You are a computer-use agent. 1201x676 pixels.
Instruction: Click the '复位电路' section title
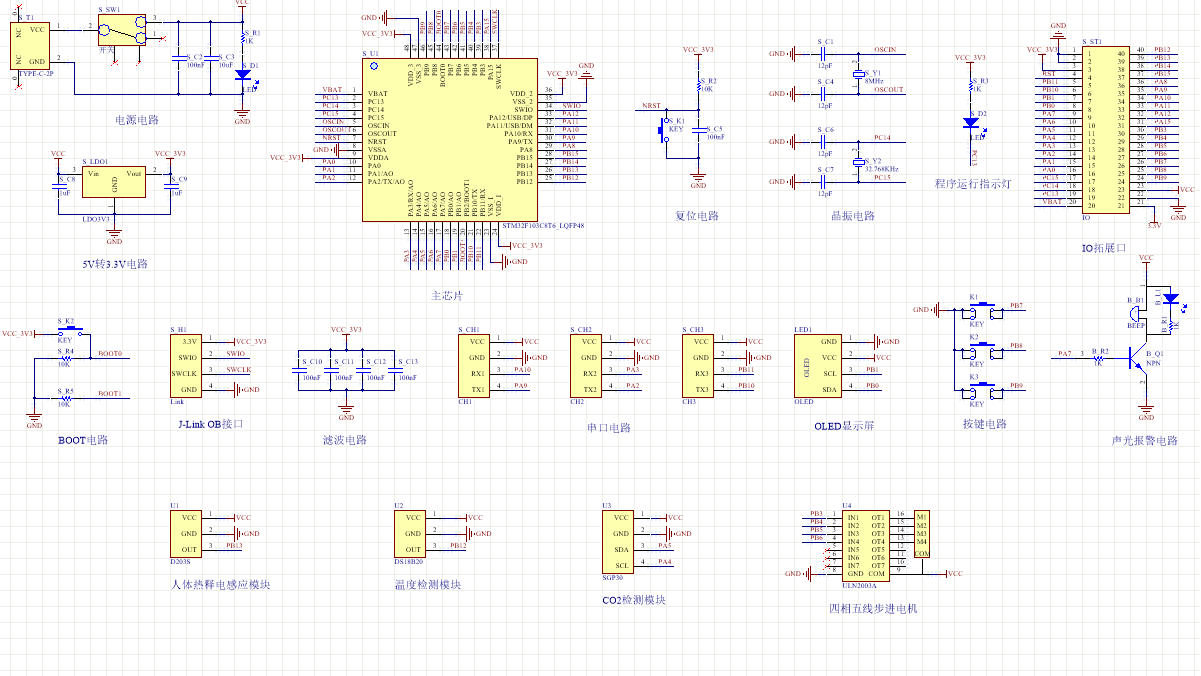pyautogui.click(x=697, y=216)
